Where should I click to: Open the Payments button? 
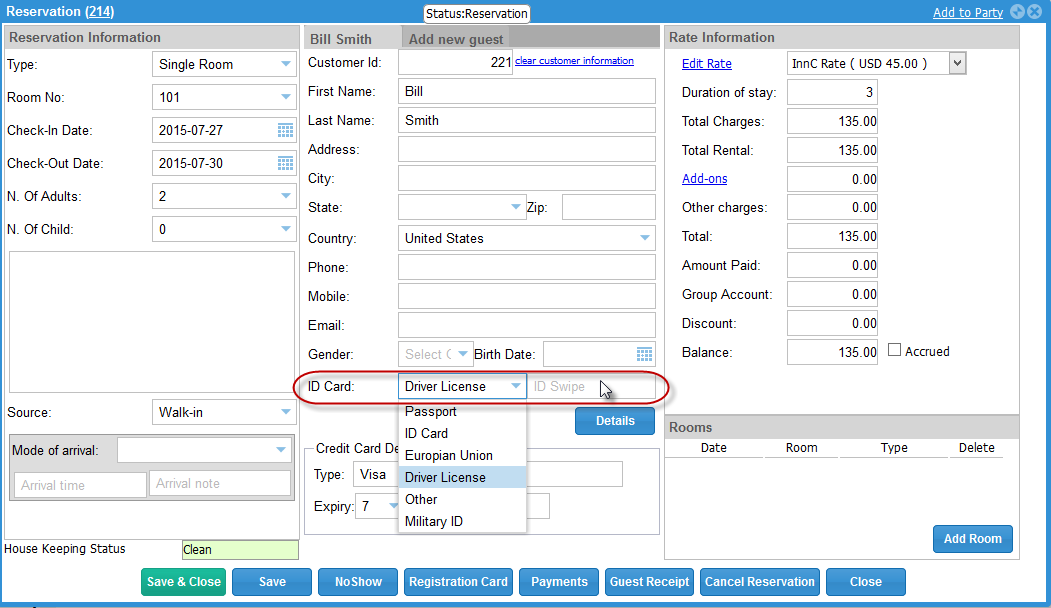pos(559,582)
